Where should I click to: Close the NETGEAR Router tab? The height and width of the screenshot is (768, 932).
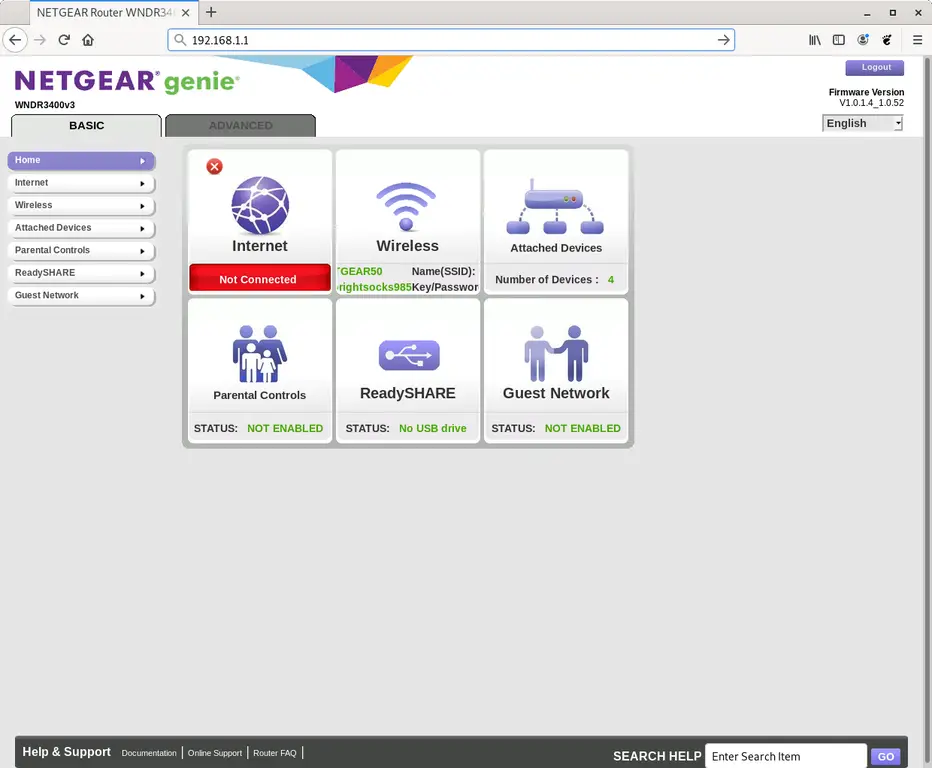185,12
